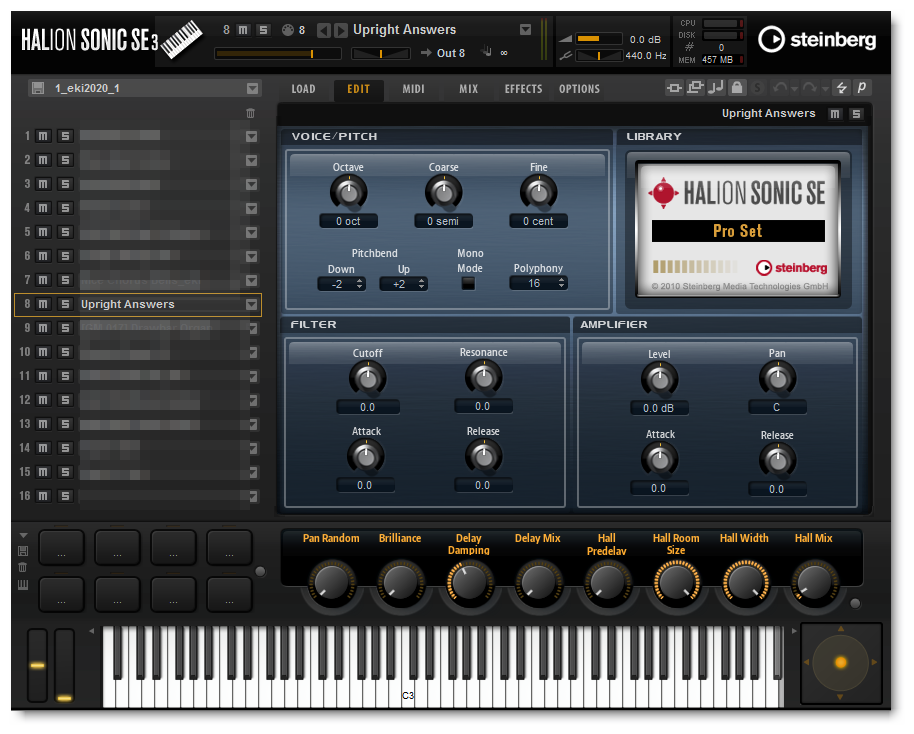Select the EDIT tab
The width and height of the screenshot is (914, 734).
[x=358, y=89]
